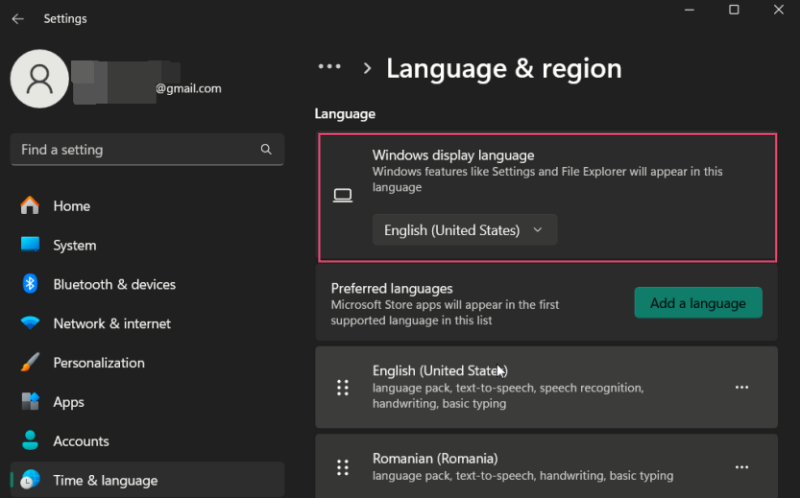Go back with the Settings back arrow

(x=18, y=19)
